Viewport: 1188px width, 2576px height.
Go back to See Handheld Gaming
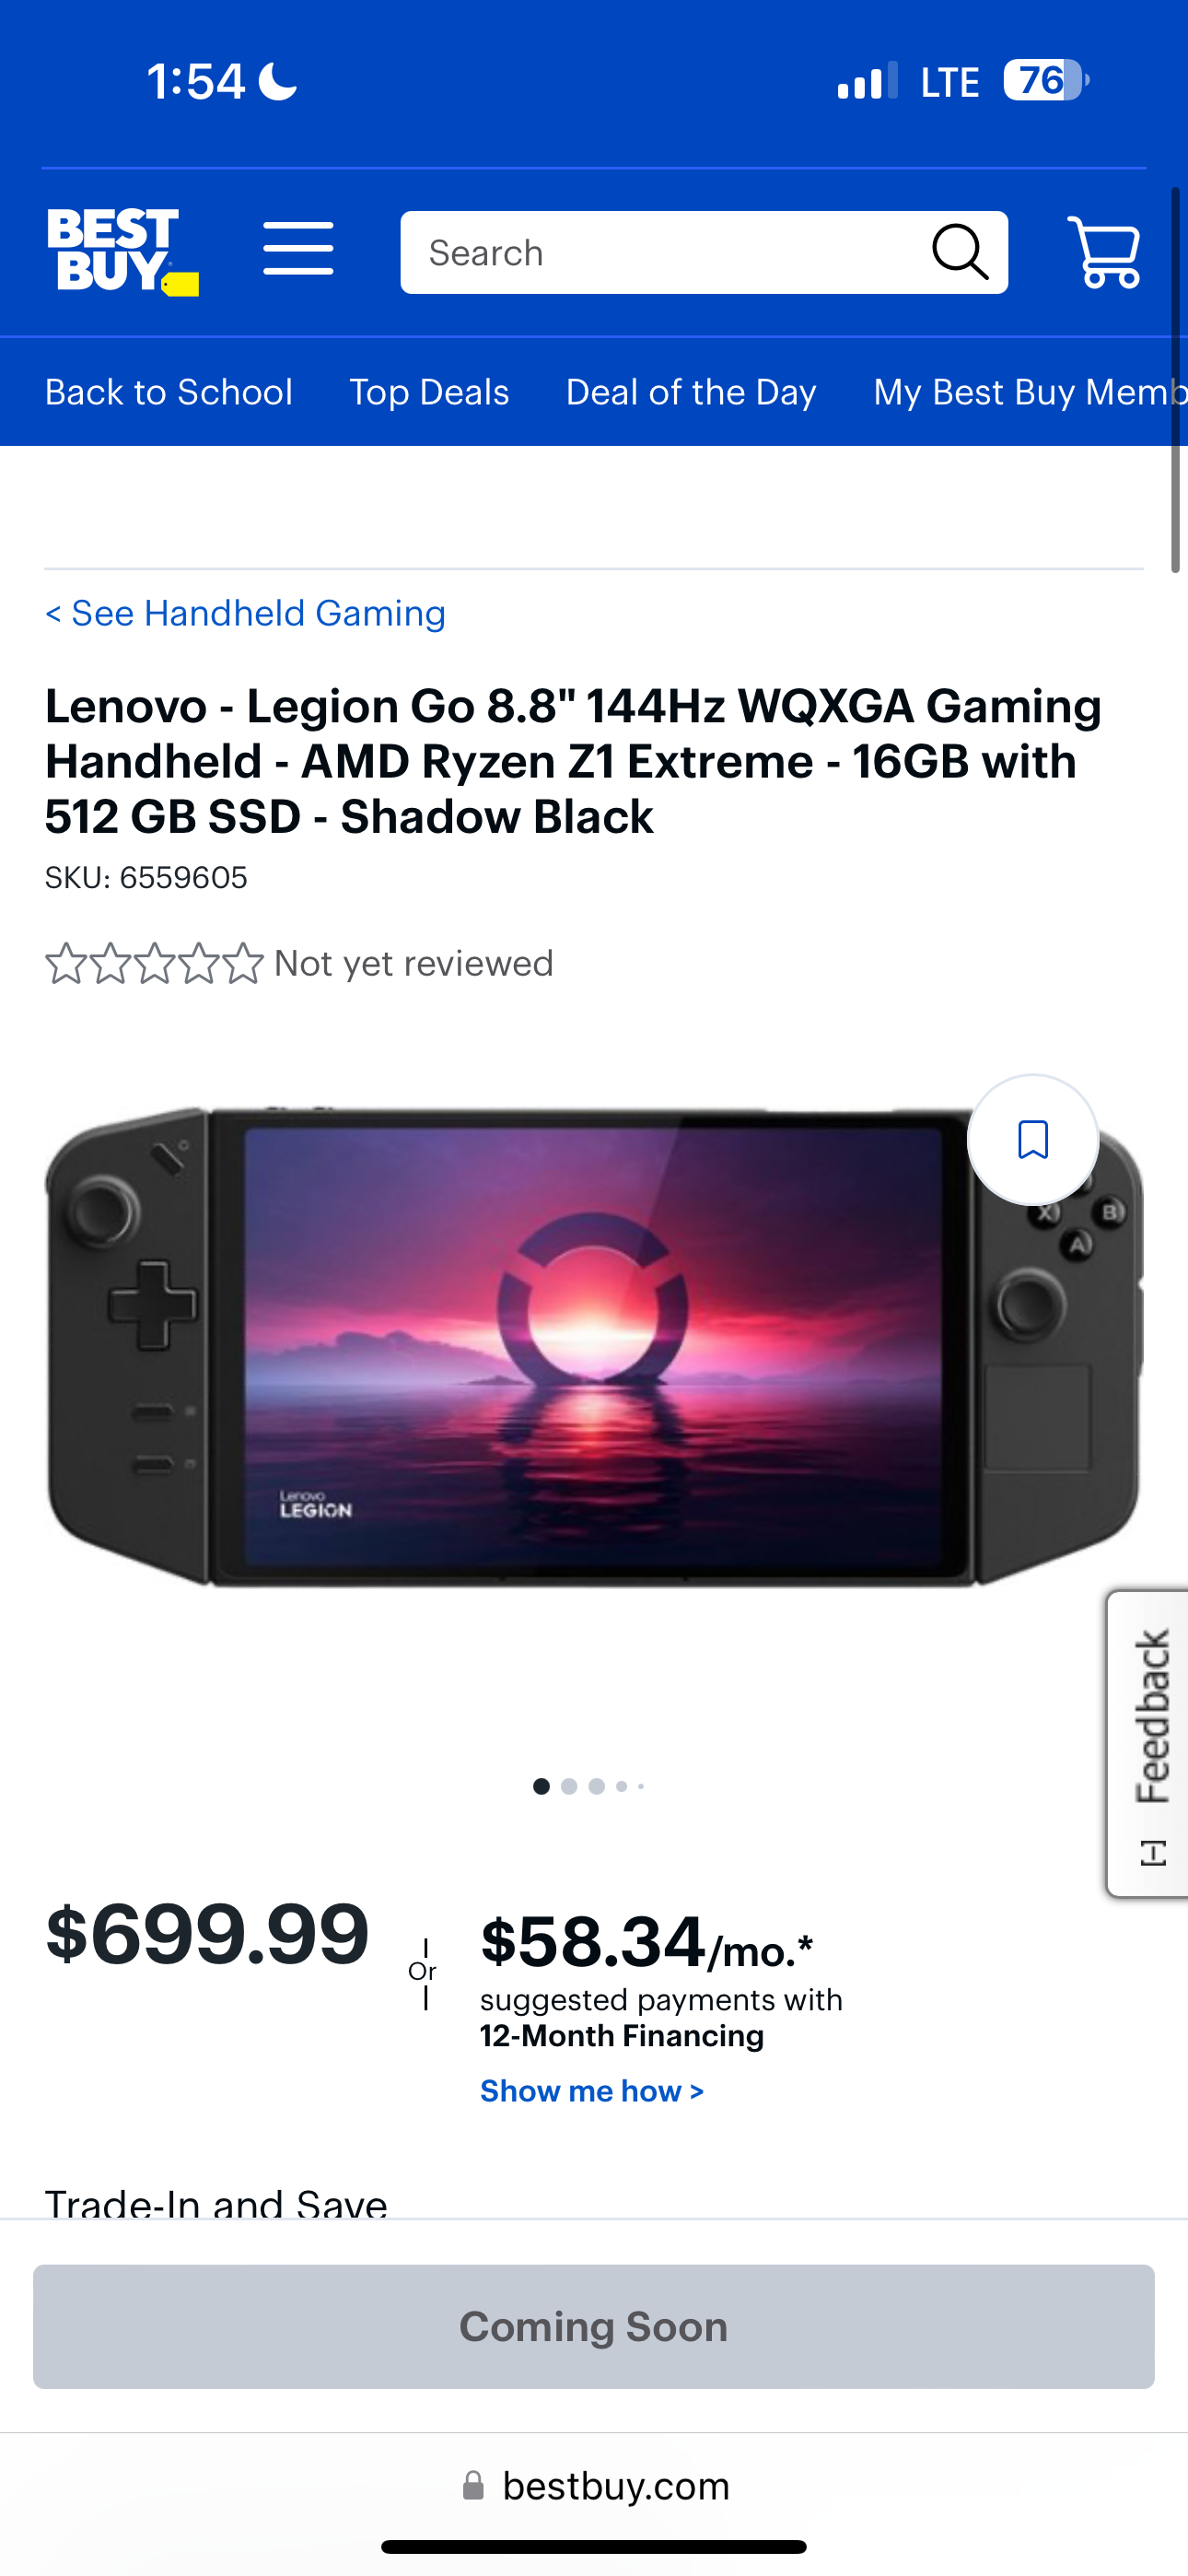(x=245, y=613)
